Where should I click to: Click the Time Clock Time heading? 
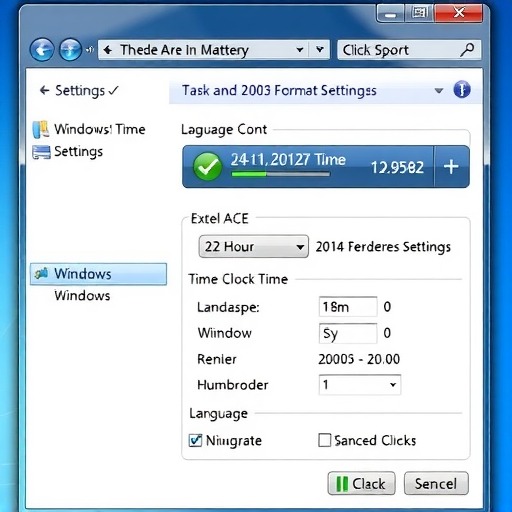click(238, 279)
